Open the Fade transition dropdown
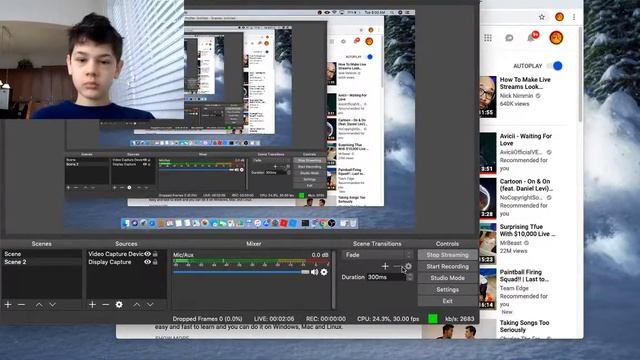 pyautogui.click(x=377, y=255)
